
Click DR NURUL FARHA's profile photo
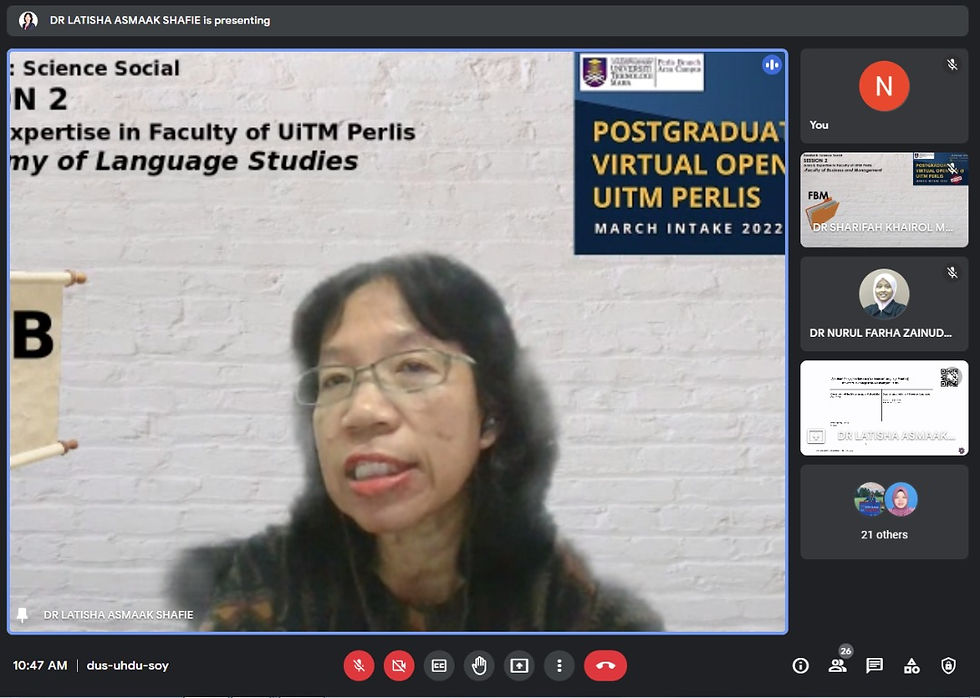click(x=884, y=294)
